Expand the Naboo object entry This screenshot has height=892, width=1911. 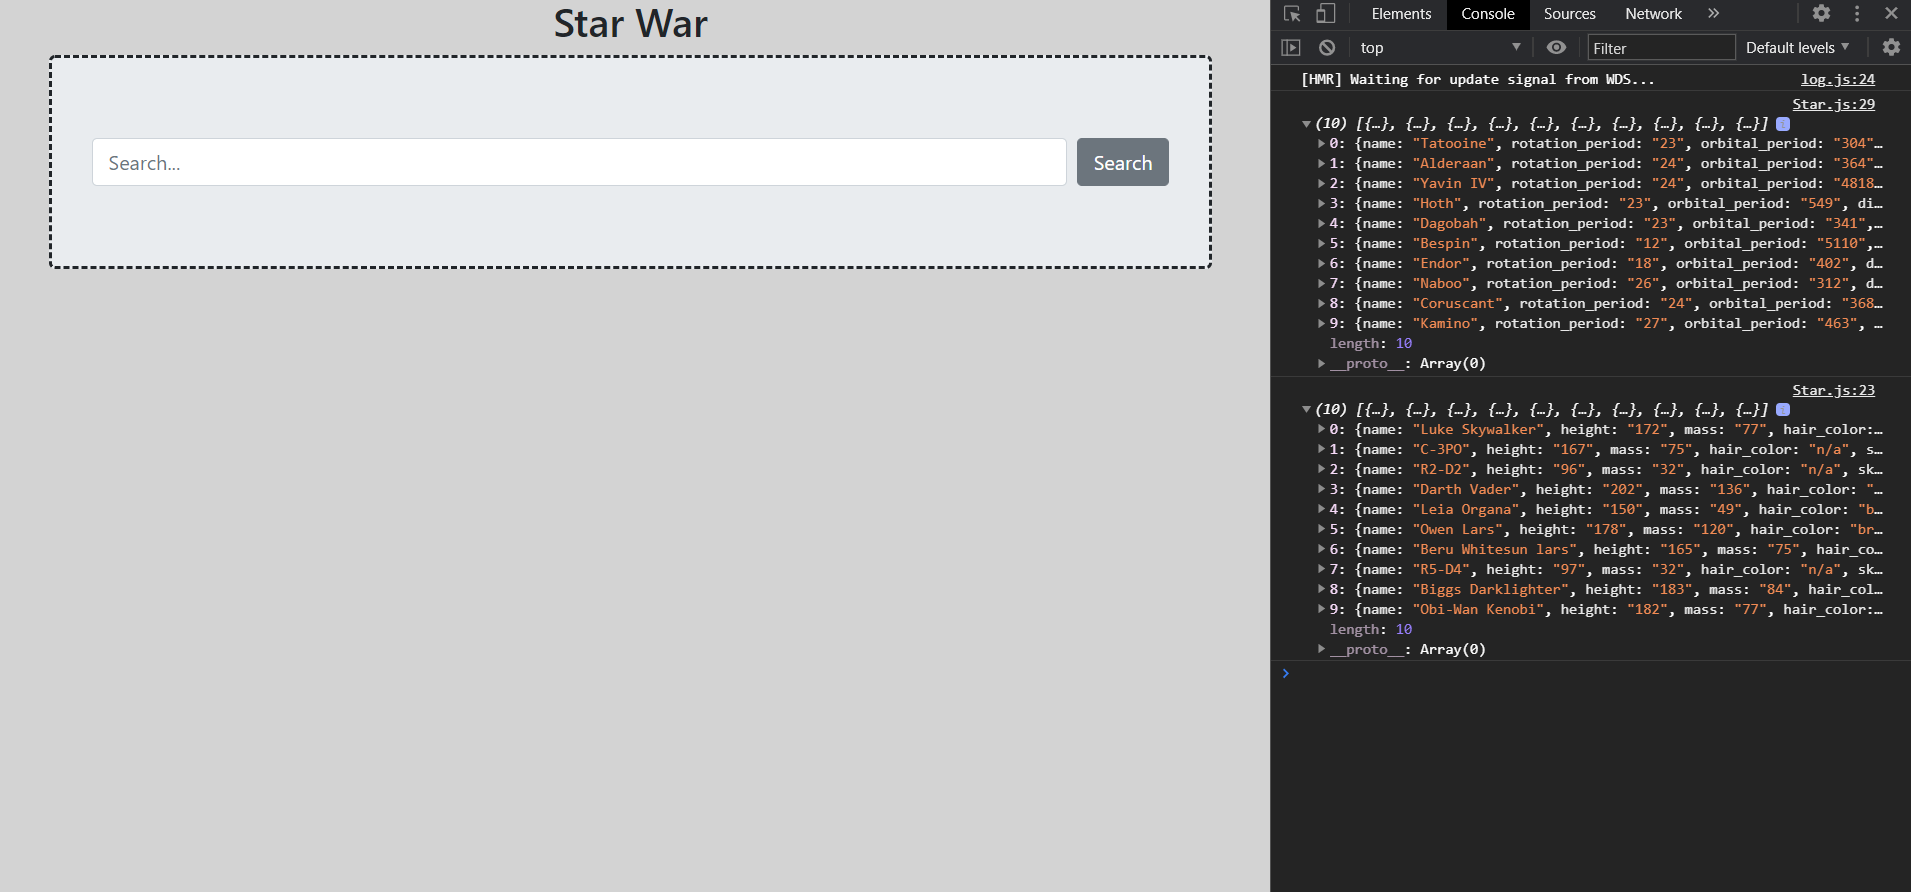coord(1321,284)
